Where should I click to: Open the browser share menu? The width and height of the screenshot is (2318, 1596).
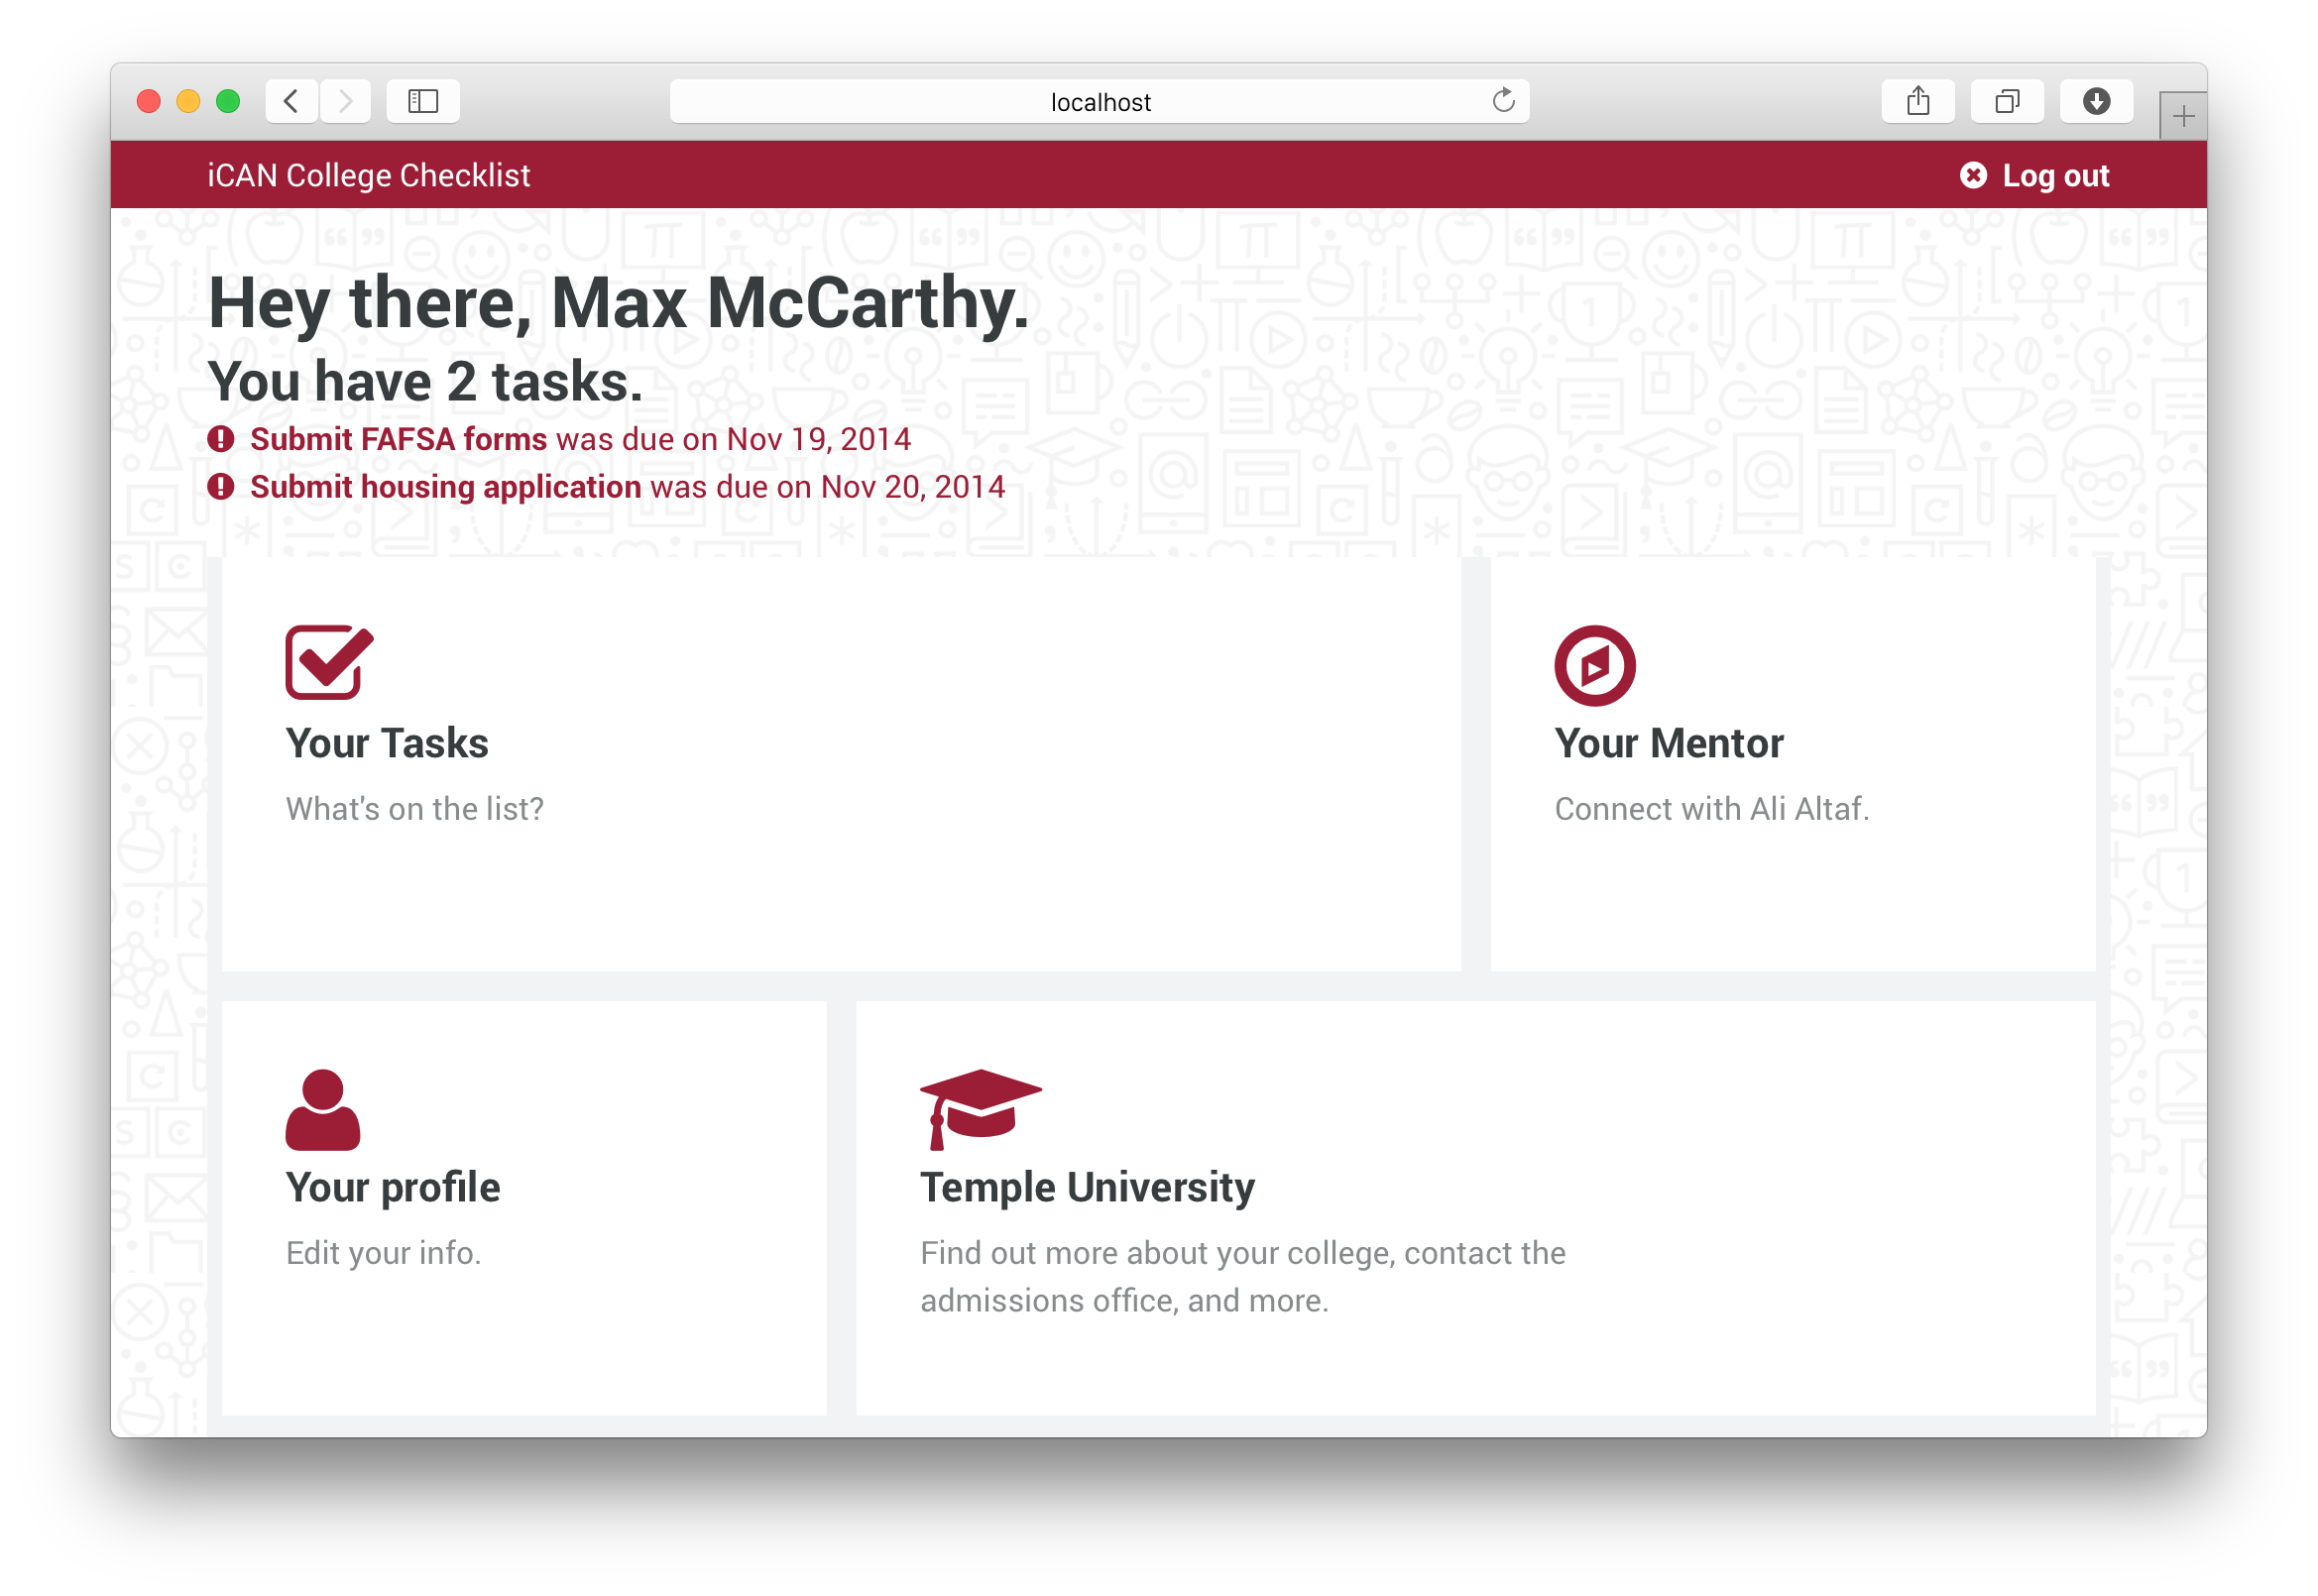click(x=1917, y=101)
